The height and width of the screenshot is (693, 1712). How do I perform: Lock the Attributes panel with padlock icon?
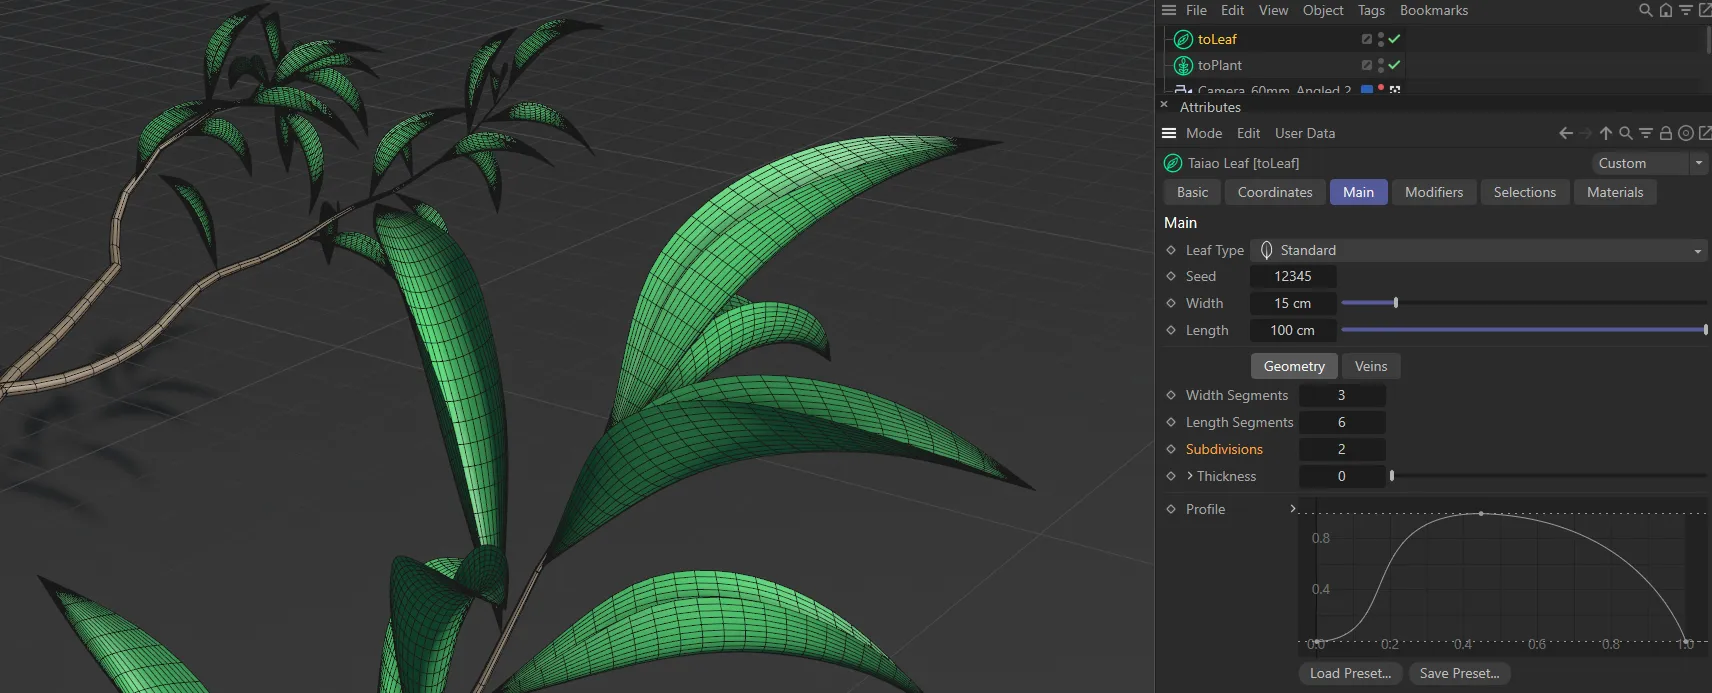[1665, 133]
